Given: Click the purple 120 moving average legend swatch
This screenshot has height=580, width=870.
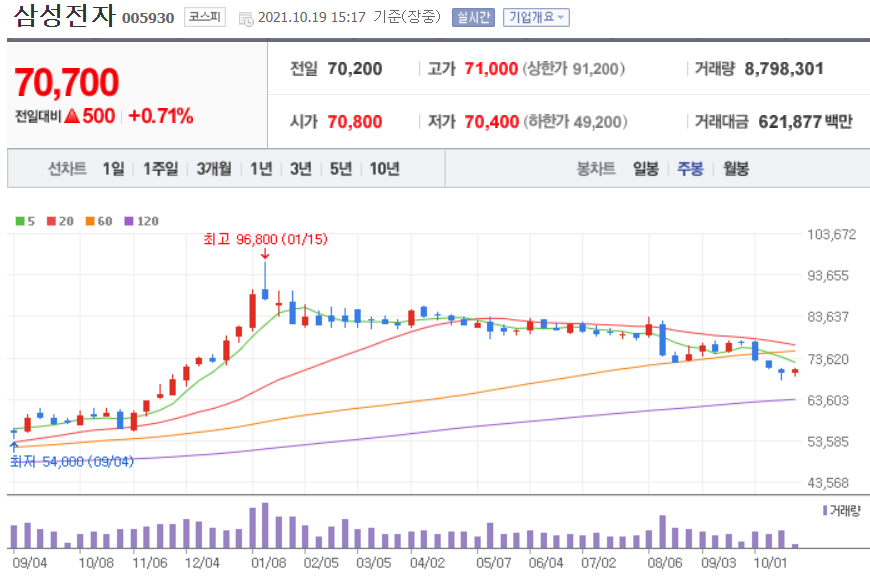Looking at the screenshot, I should click(129, 221).
